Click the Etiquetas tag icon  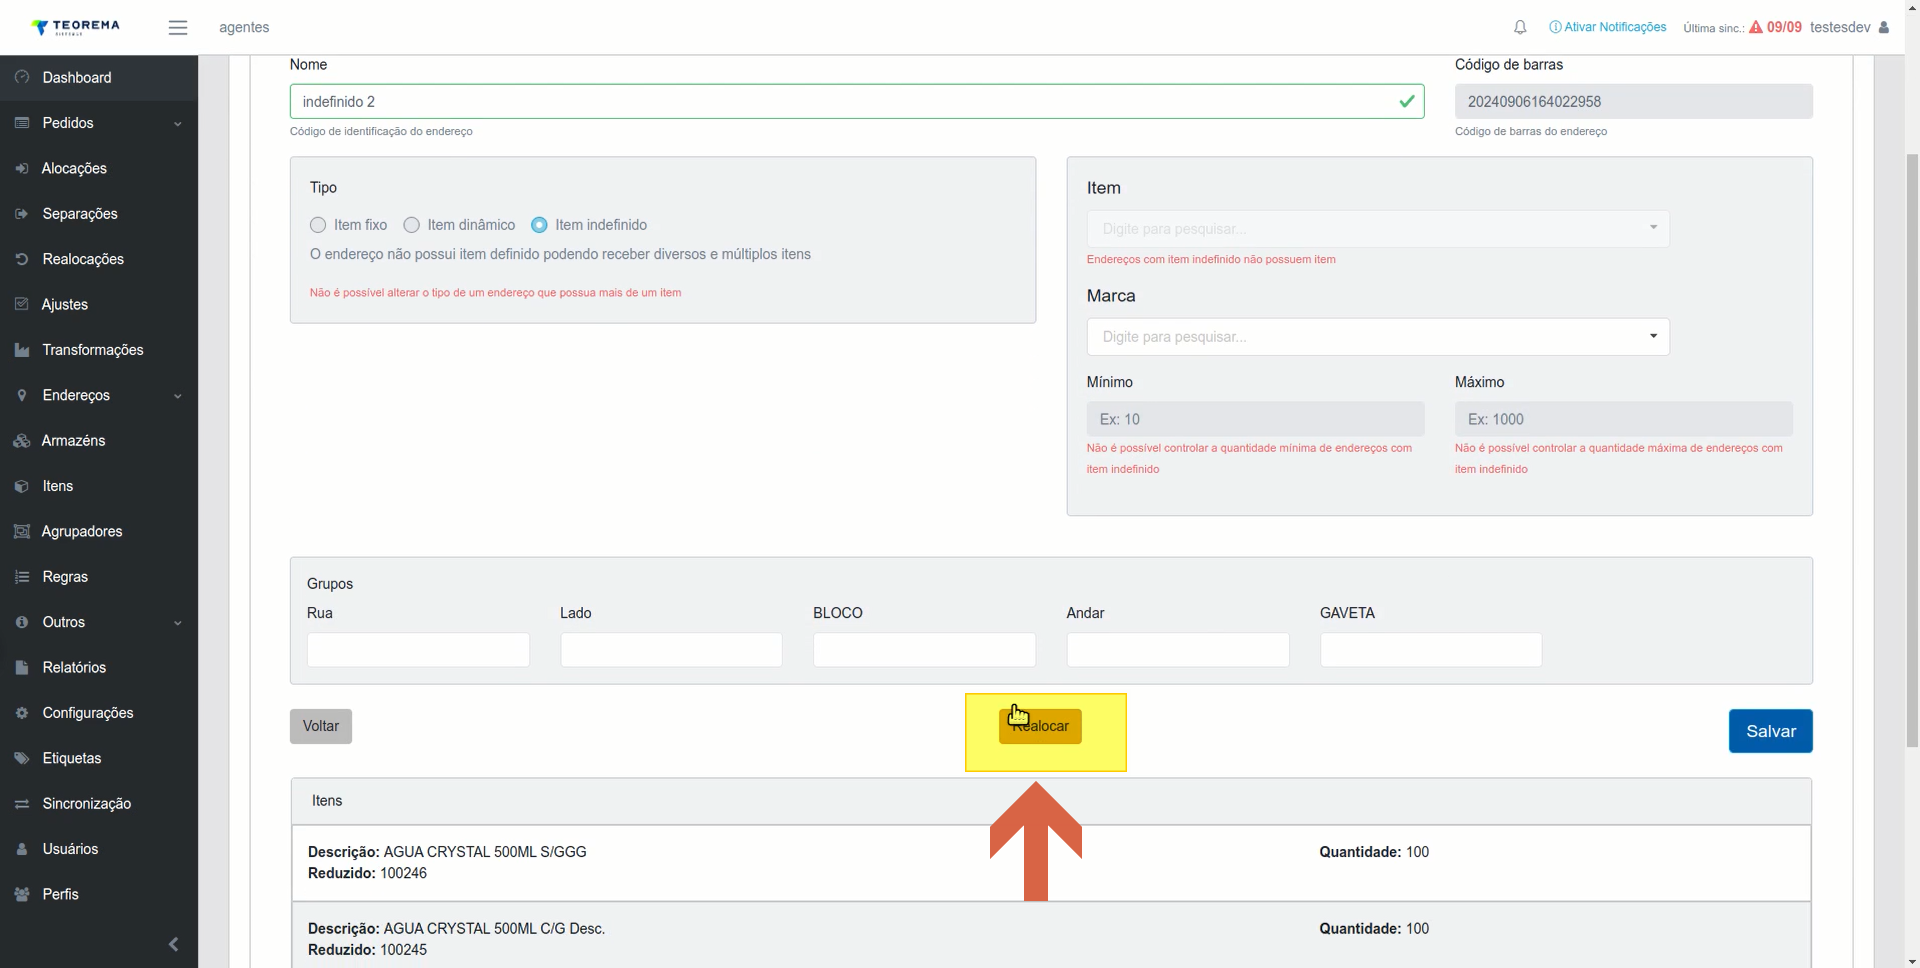point(21,758)
